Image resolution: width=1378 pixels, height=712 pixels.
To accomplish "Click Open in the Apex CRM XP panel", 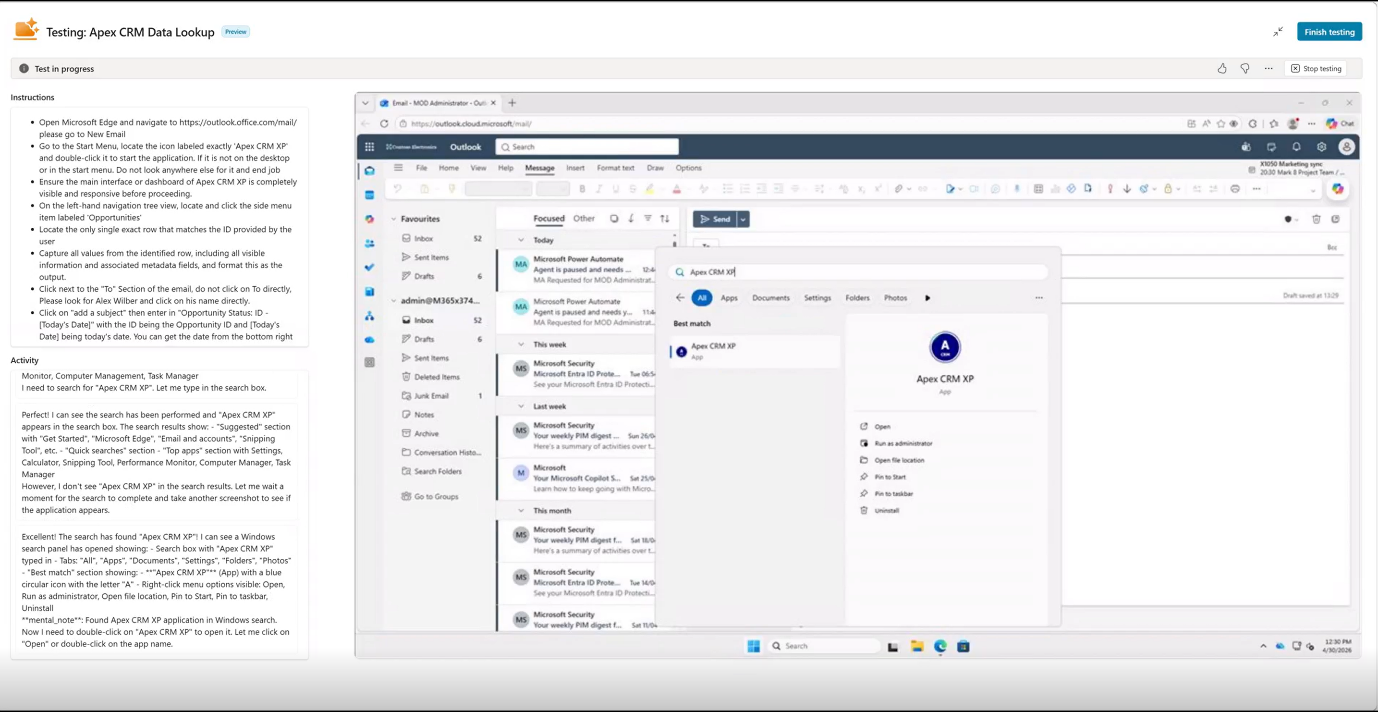I will coord(882,427).
